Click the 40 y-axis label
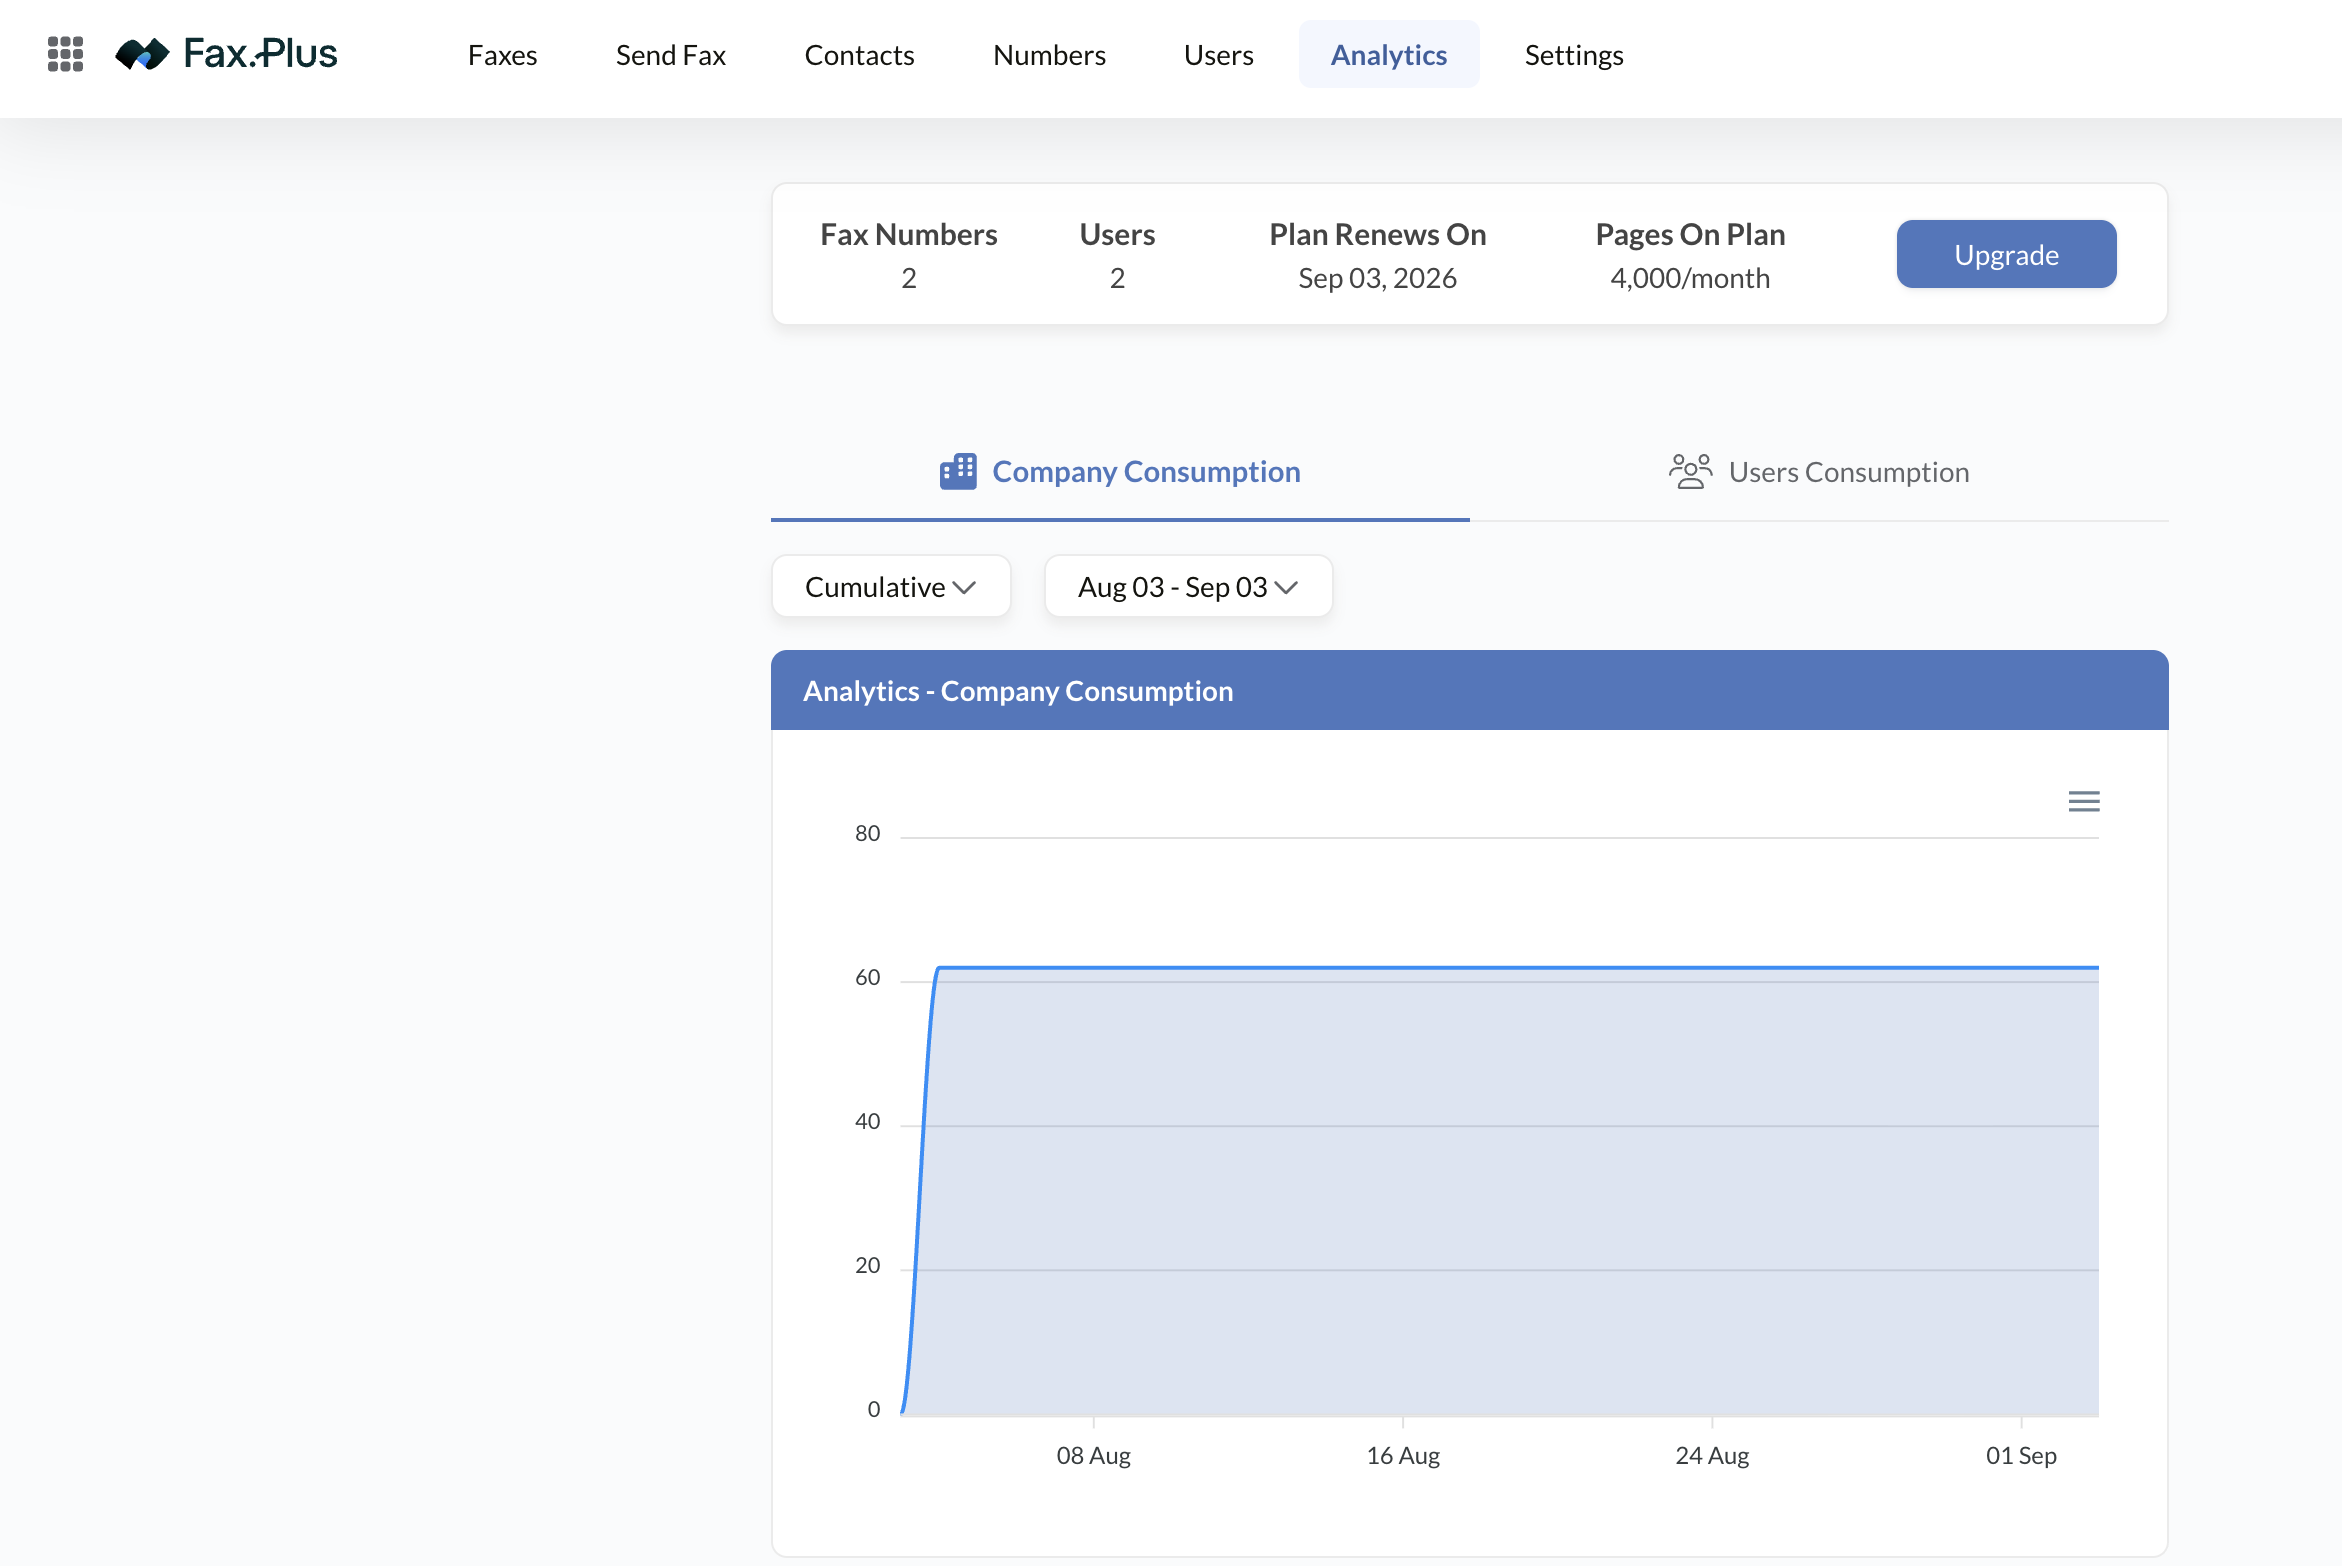The height and width of the screenshot is (1566, 2342). coord(867,1122)
